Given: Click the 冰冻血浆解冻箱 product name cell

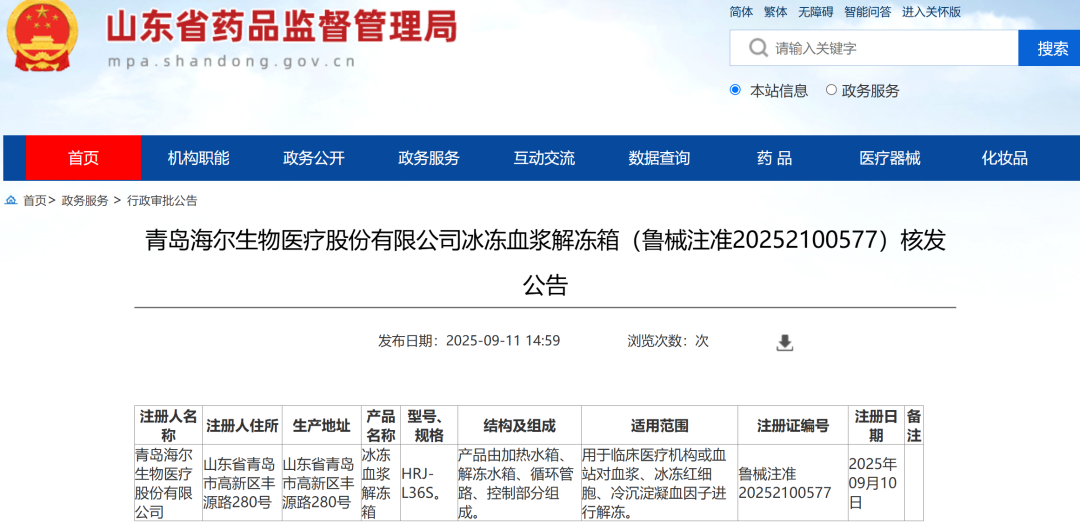Looking at the screenshot, I should 380,483.
